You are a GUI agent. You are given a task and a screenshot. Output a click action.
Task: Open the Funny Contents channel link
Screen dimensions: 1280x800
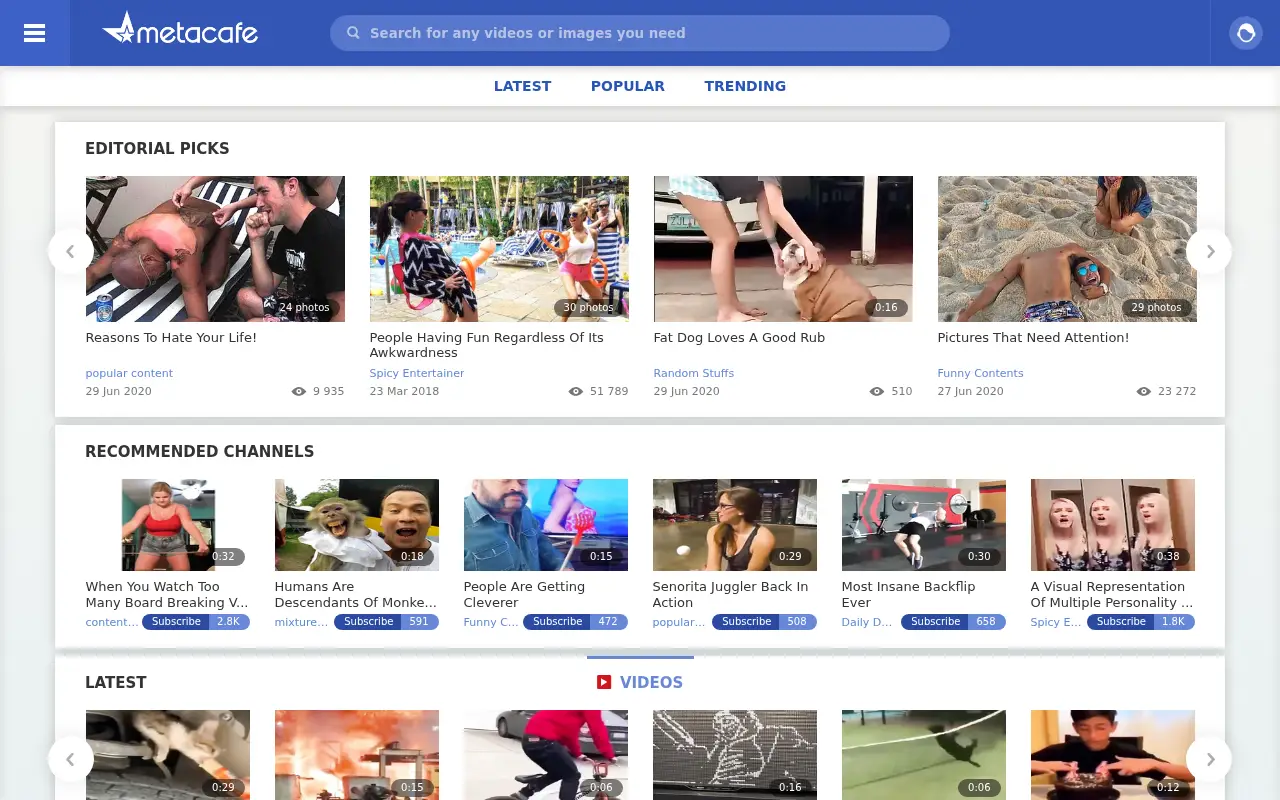[981, 373]
